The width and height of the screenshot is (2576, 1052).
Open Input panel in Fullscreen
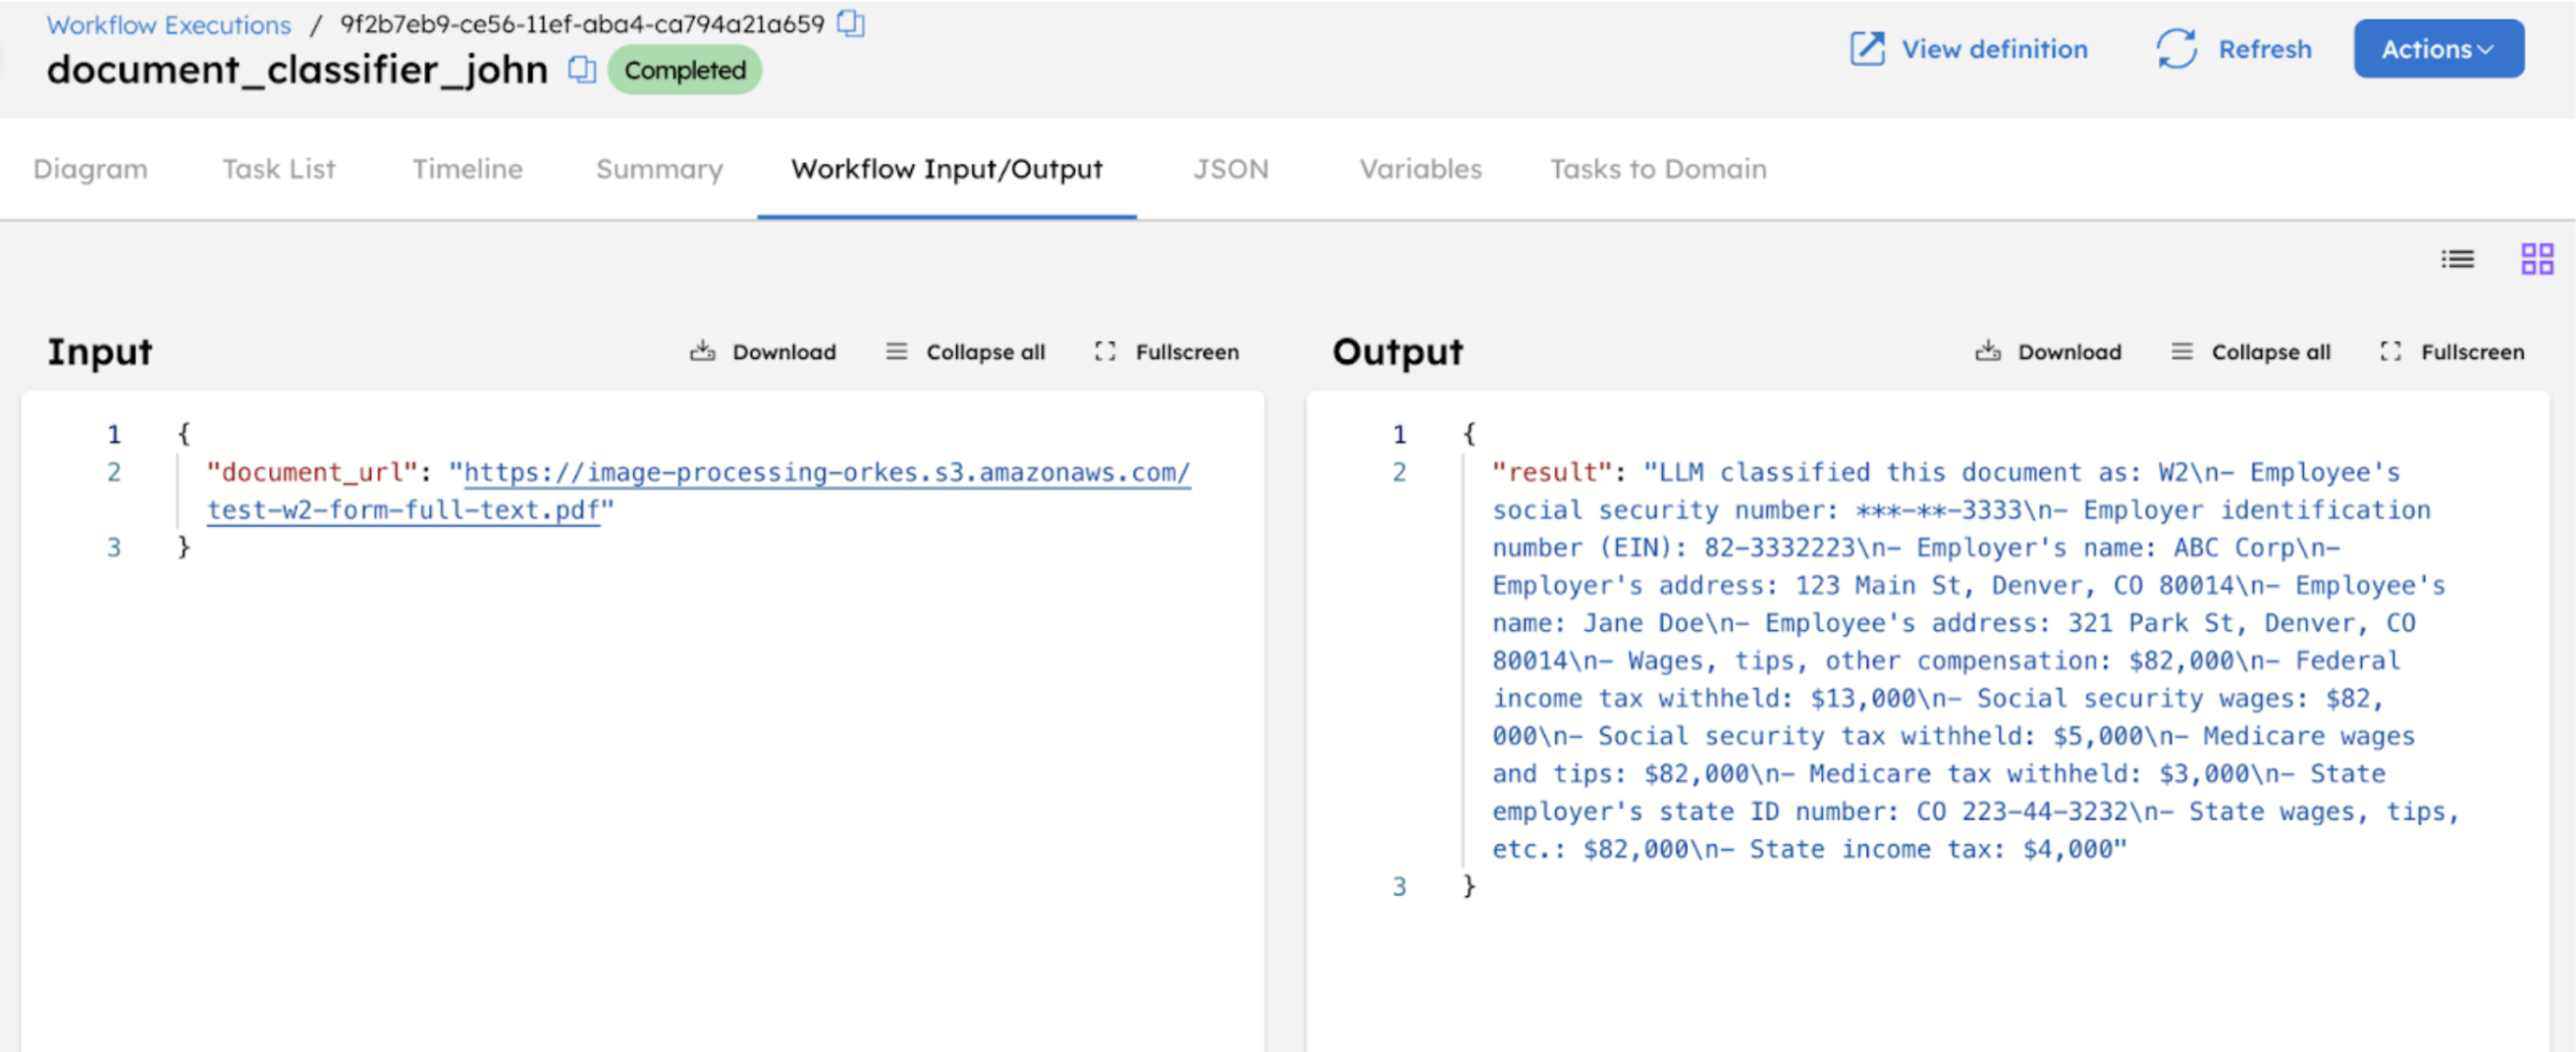tap(1166, 351)
